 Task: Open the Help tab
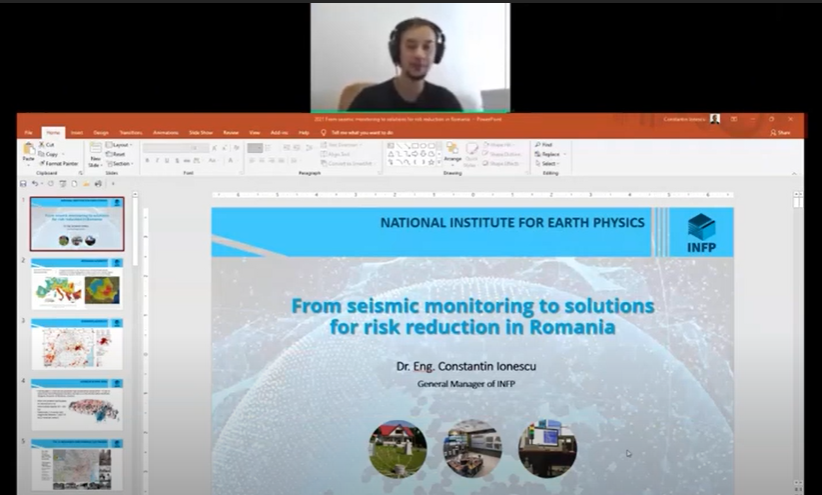(x=304, y=133)
